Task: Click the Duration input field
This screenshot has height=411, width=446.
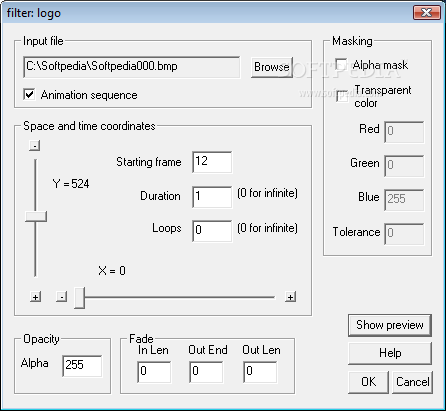Action: tap(212, 197)
